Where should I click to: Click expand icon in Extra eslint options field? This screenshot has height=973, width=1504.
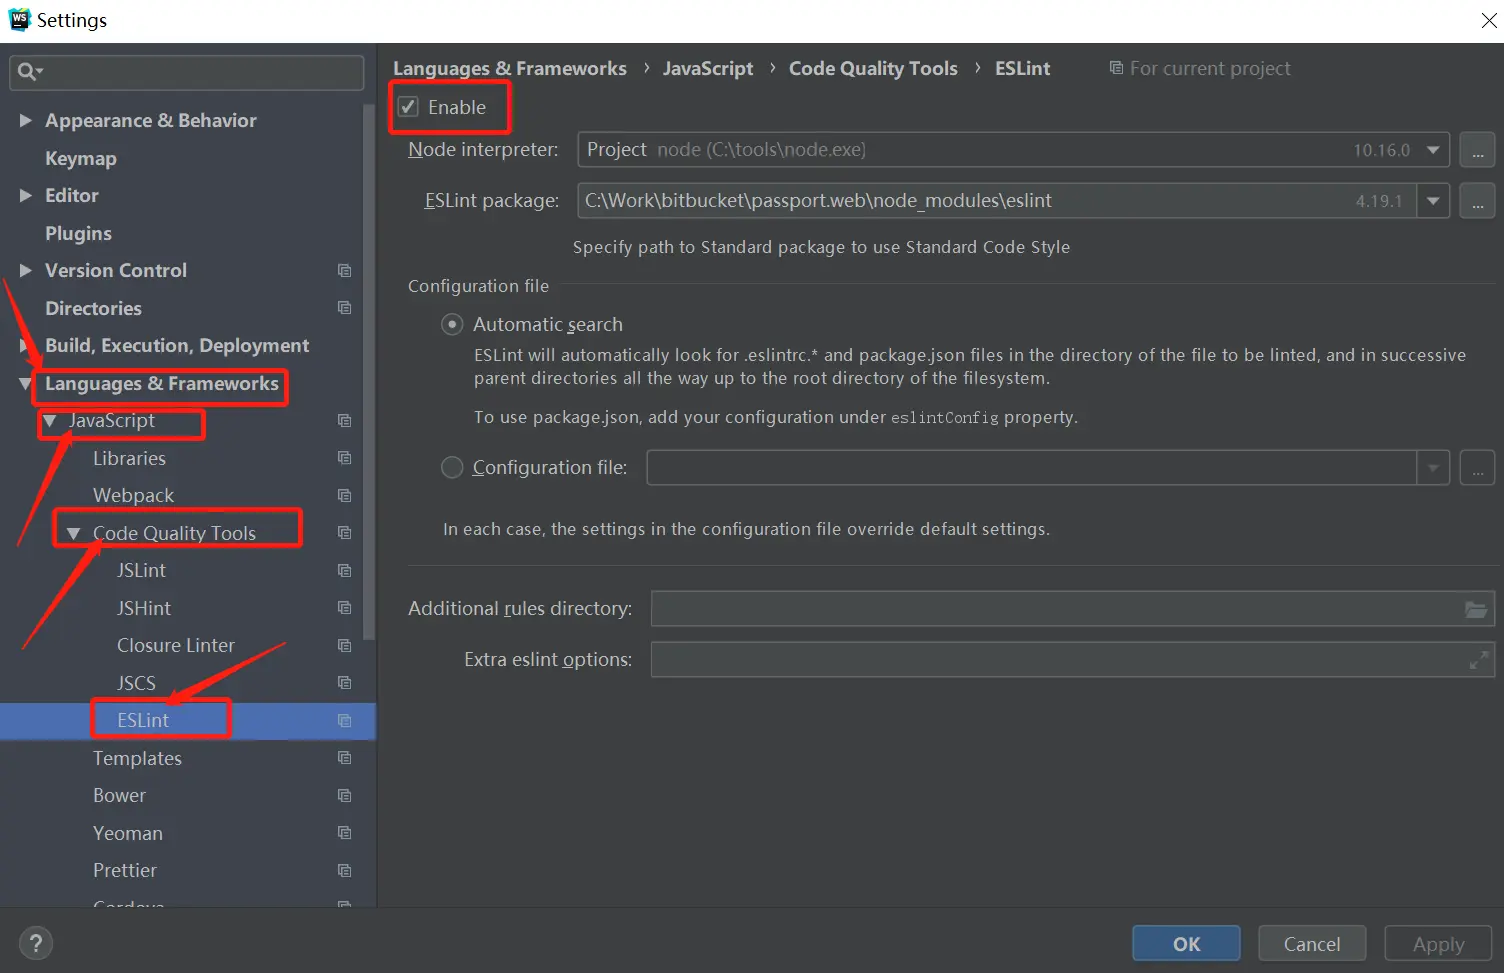(x=1478, y=660)
